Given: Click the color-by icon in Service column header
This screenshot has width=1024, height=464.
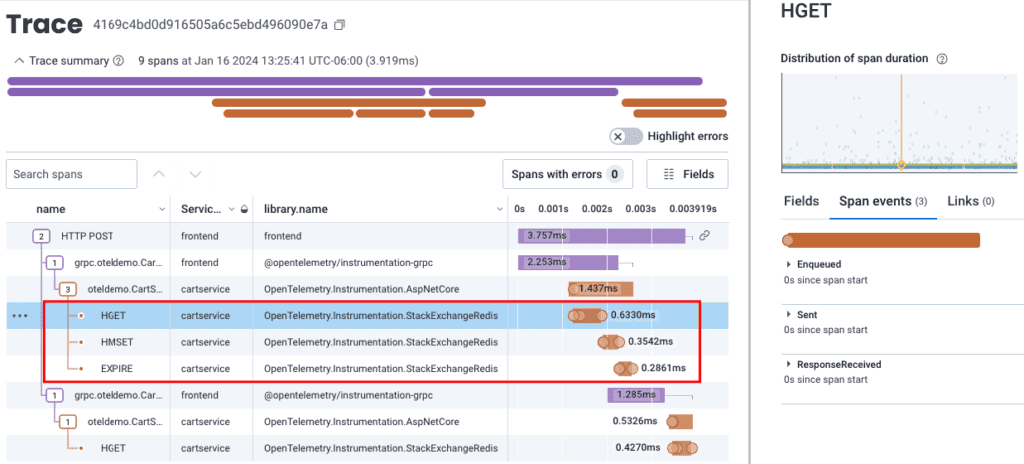Looking at the screenshot, I should (245, 209).
